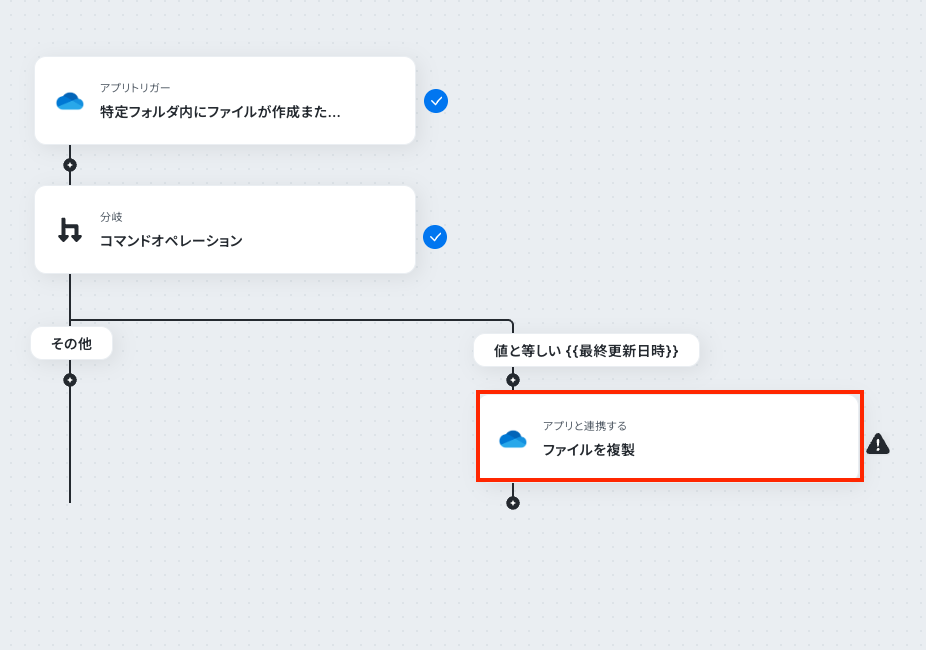Click the branch icon on コマンドオペレーション card
926x650 pixels.
70,230
